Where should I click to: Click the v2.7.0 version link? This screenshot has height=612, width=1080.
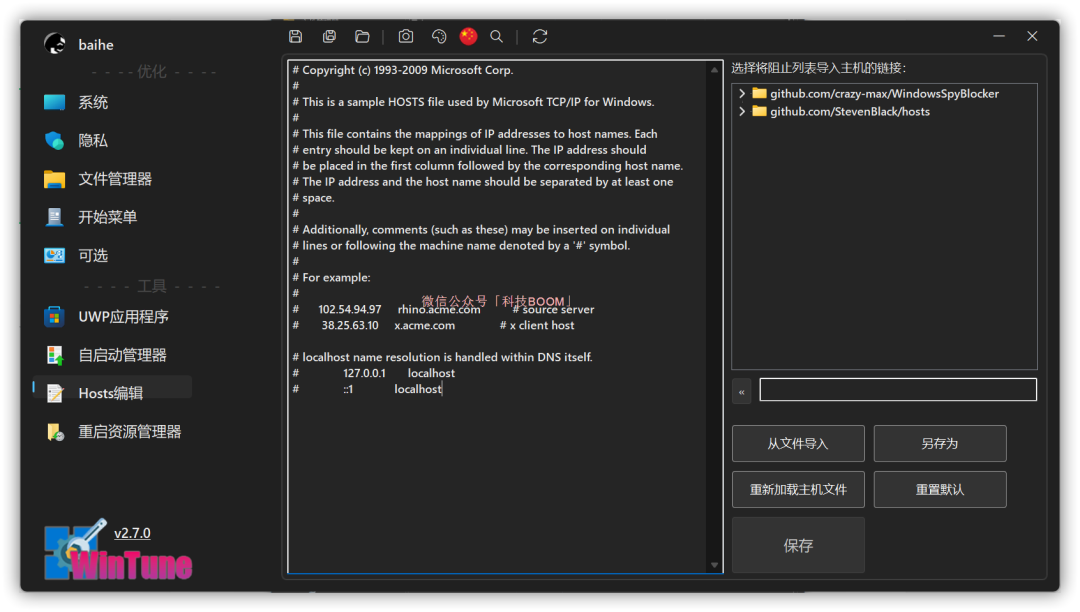pyautogui.click(x=132, y=533)
